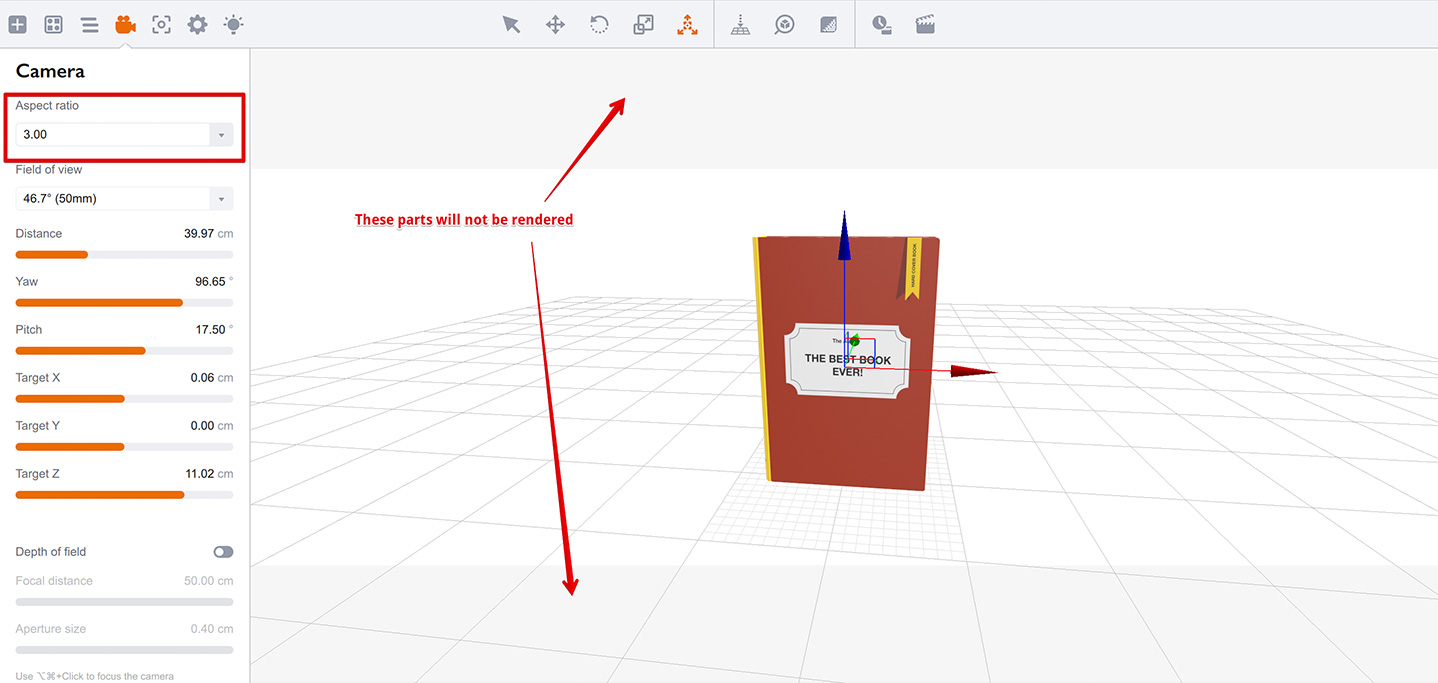This screenshot has width=1438, height=683.
Task: Toggle the orange transform axes icon
Action: [x=687, y=24]
